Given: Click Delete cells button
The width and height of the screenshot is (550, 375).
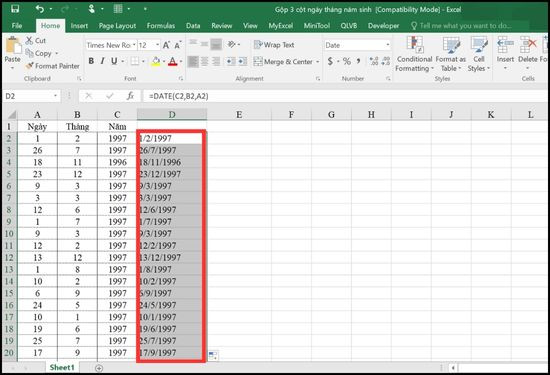Looking at the screenshot, I should (x=528, y=53).
